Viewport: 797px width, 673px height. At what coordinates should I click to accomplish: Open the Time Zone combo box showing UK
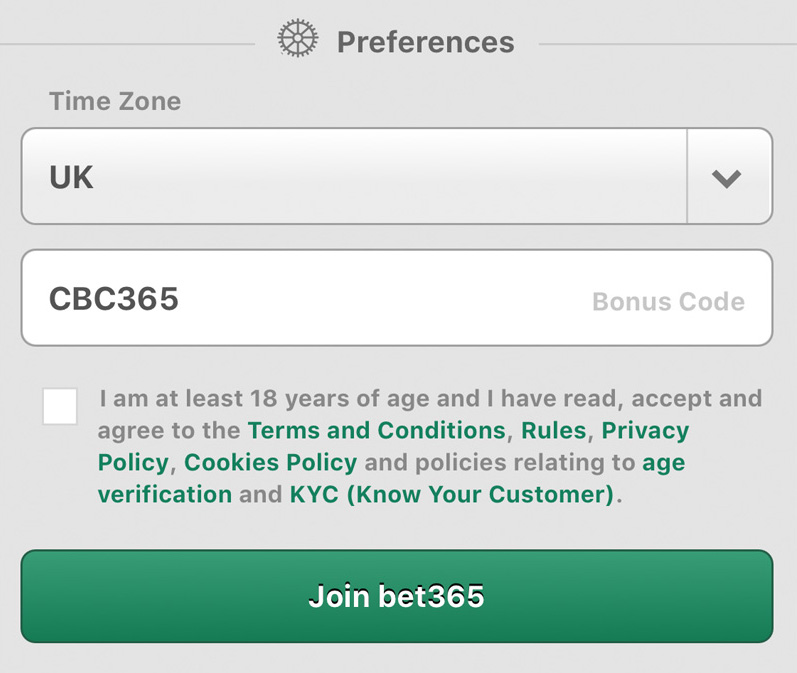354,177
